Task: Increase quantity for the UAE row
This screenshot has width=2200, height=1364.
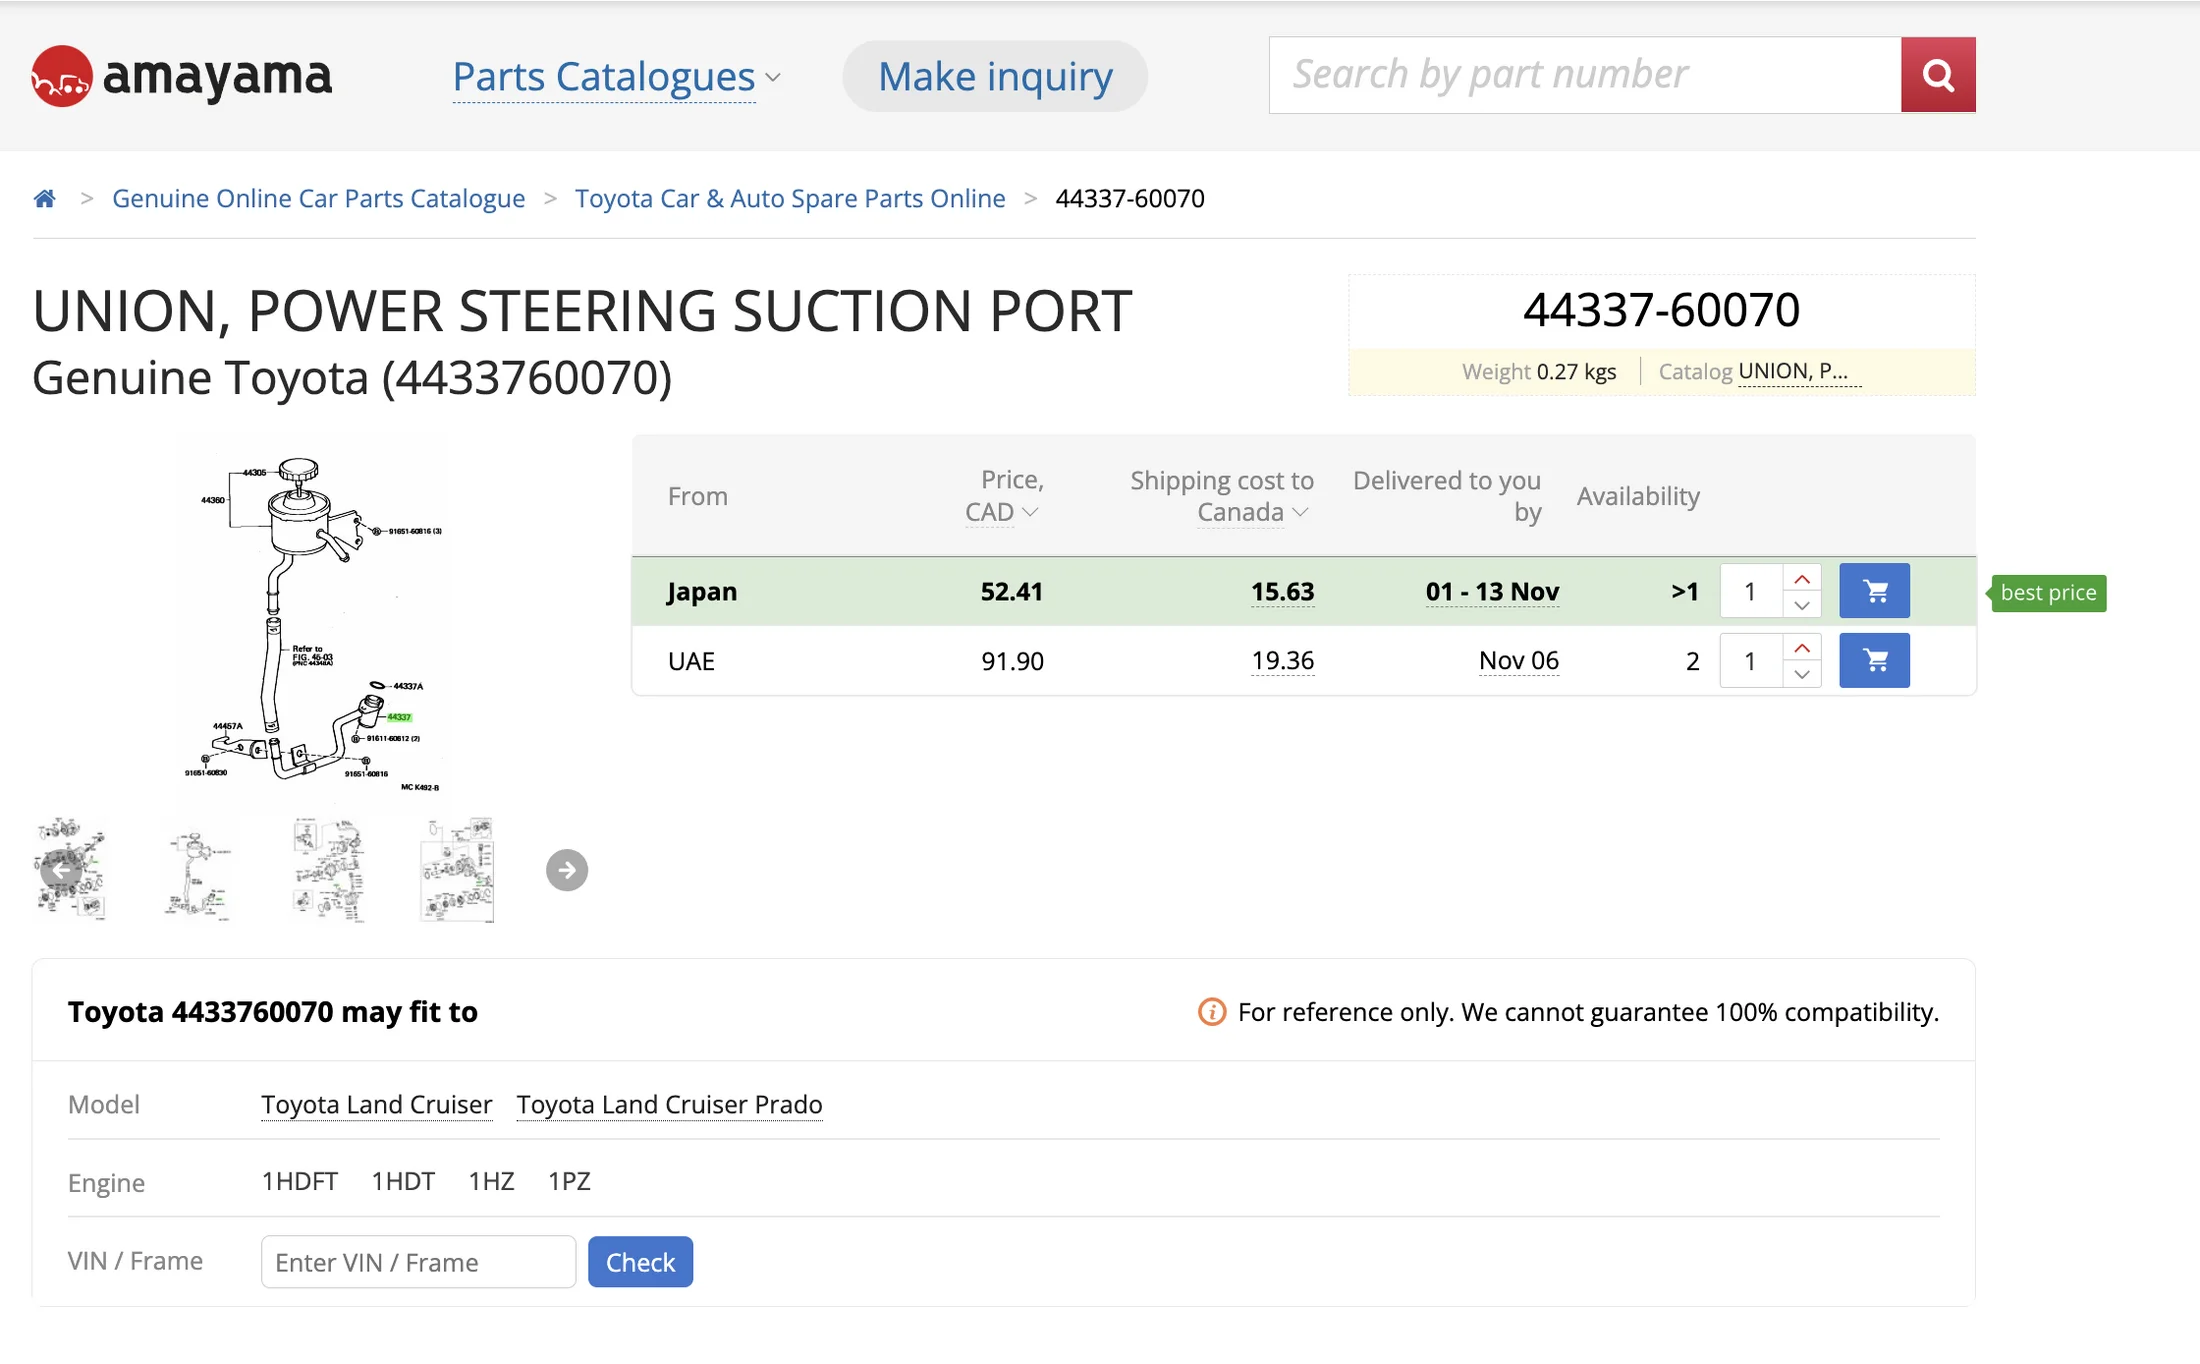Action: tap(1801, 648)
